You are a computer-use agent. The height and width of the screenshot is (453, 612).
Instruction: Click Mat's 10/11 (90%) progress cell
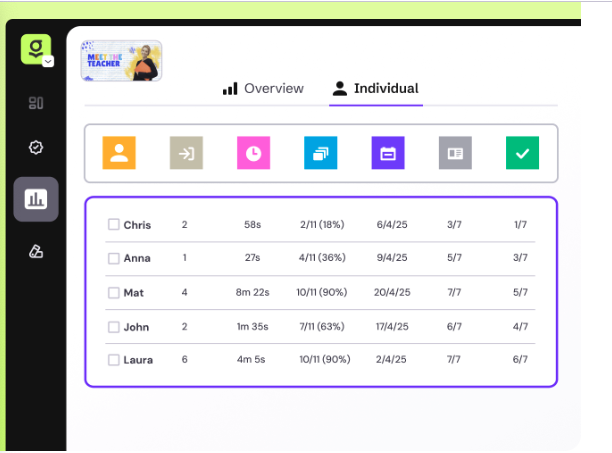[x=322, y=292]
